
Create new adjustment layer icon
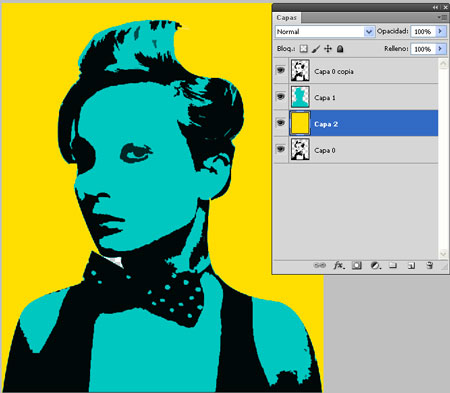click(x=375, y=265)
